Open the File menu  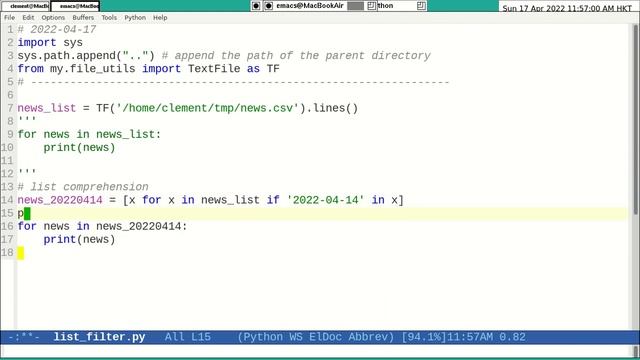(9, 18)
